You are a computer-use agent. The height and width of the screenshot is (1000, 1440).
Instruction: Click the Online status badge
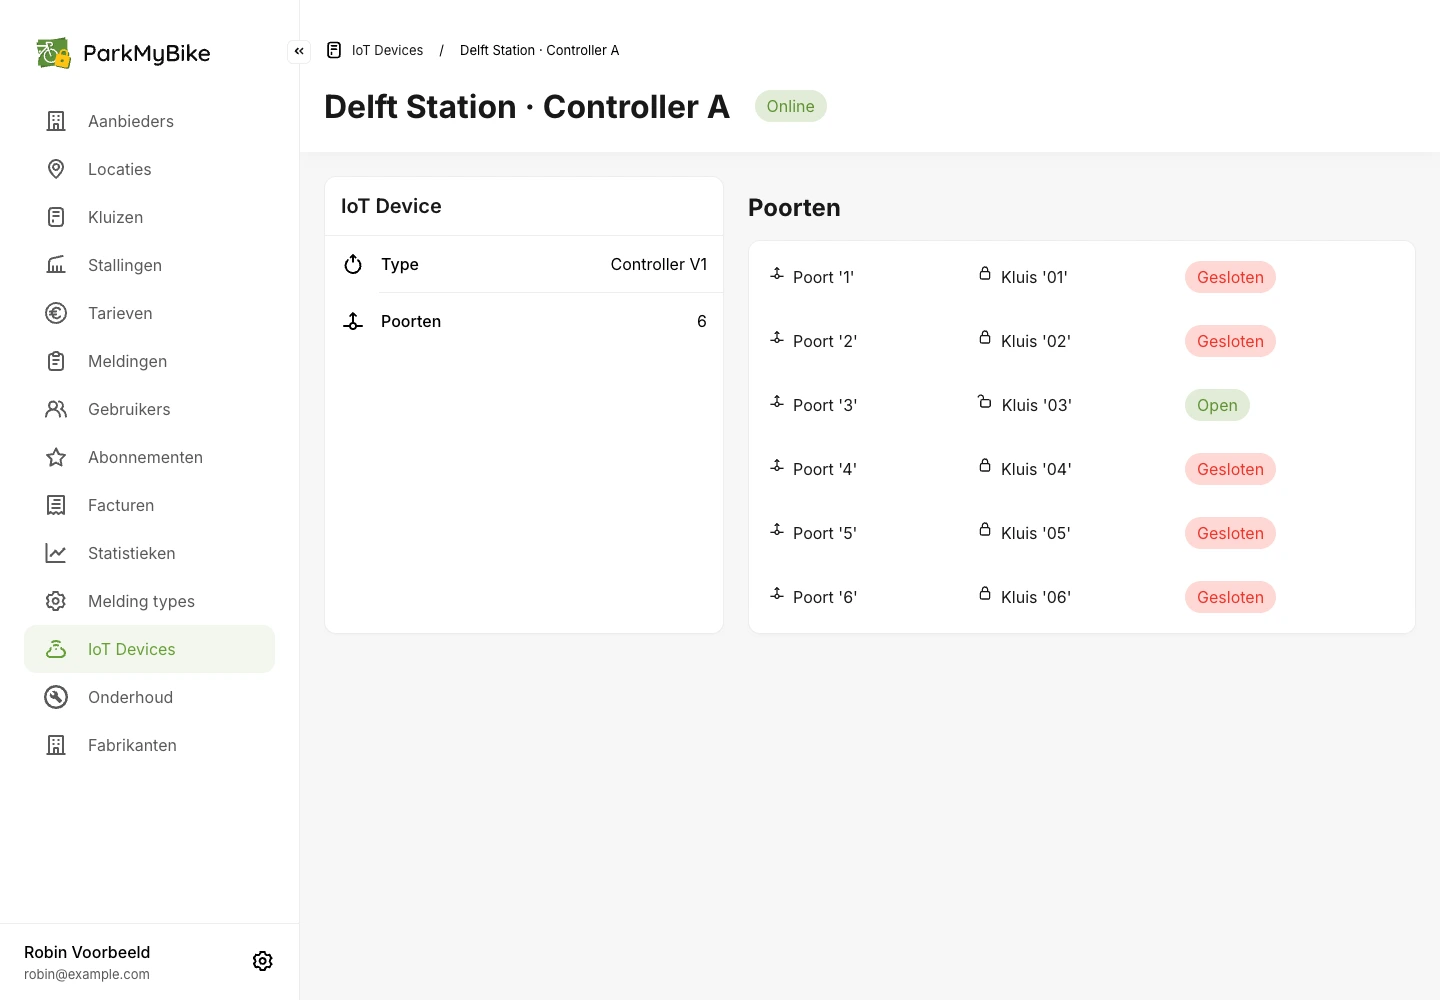pyautogui.click(x=790, y=106)
